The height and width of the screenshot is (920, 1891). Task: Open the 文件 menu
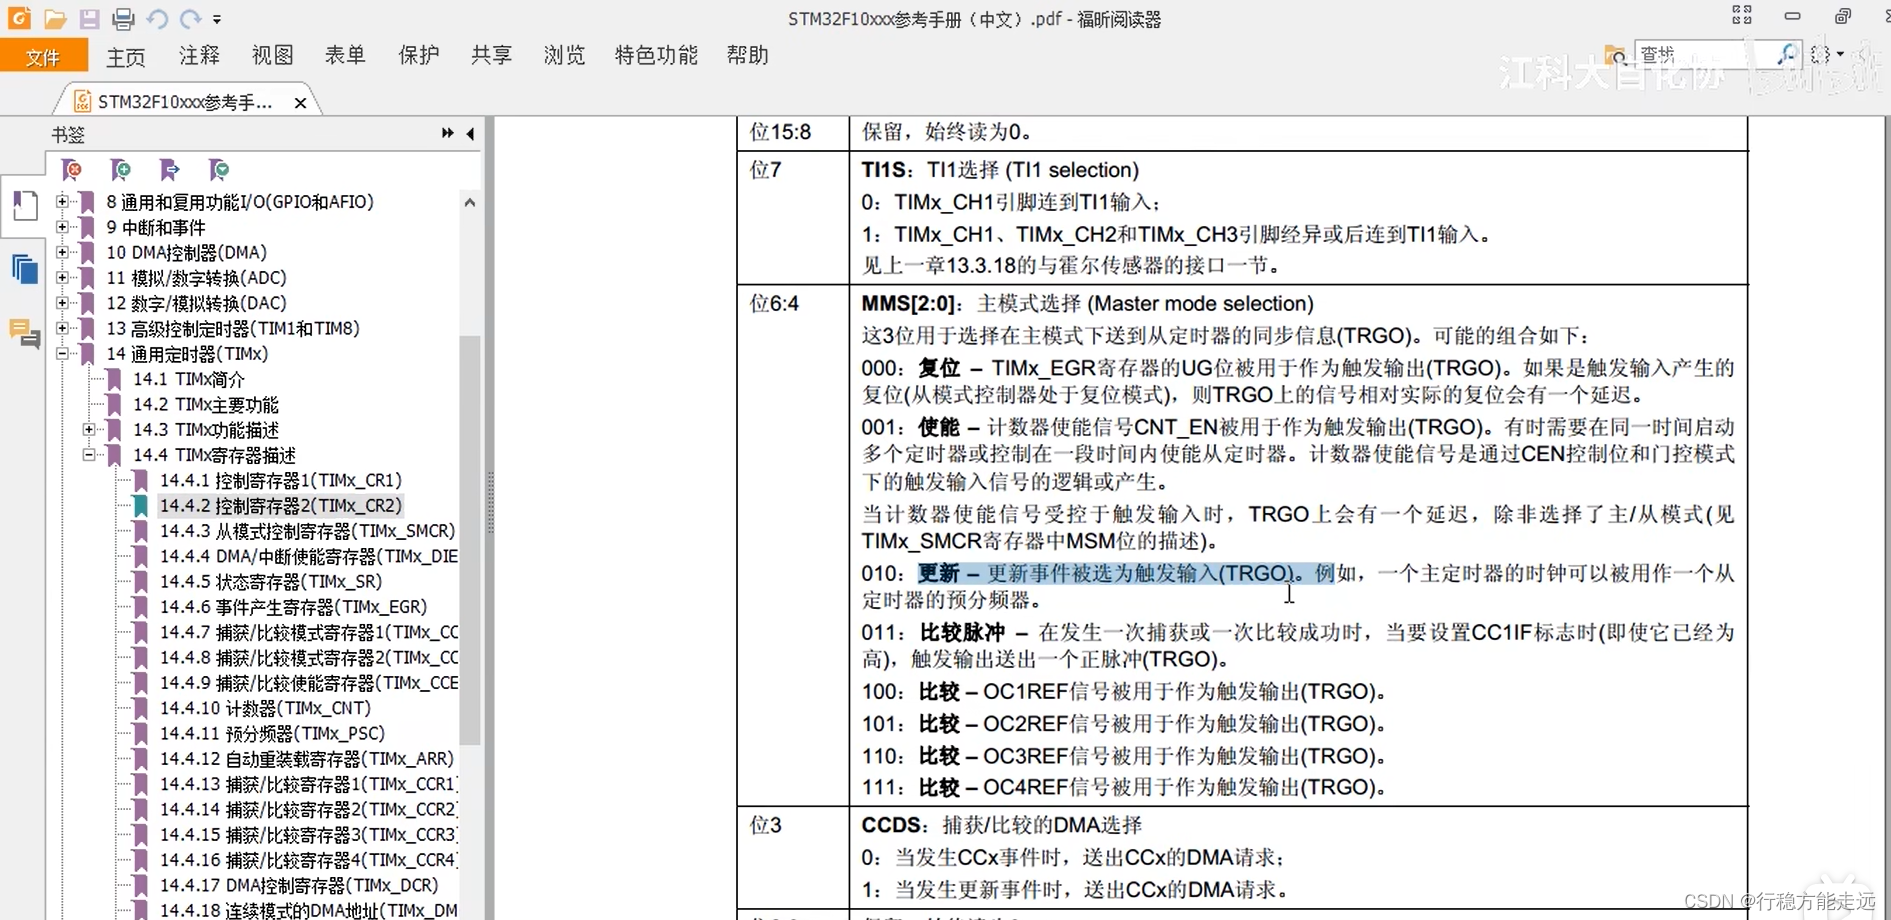point(43,56)
